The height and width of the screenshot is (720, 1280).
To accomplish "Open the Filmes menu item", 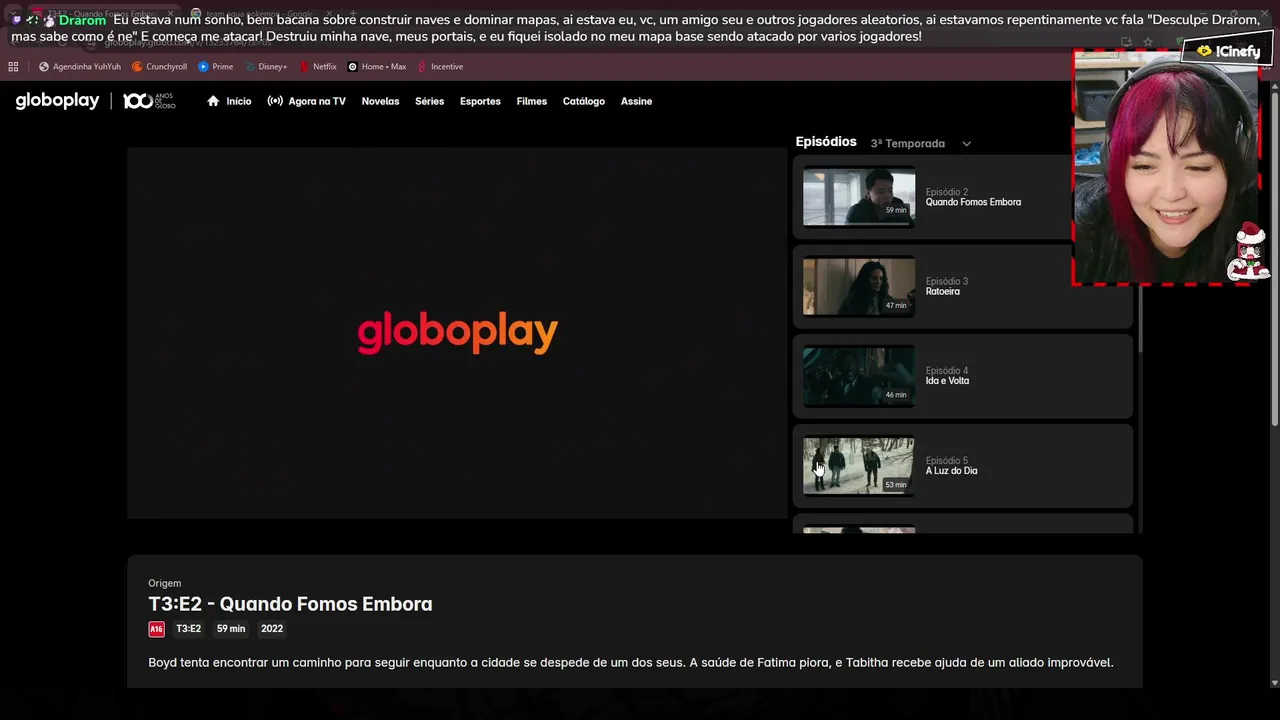I will 531,101.
